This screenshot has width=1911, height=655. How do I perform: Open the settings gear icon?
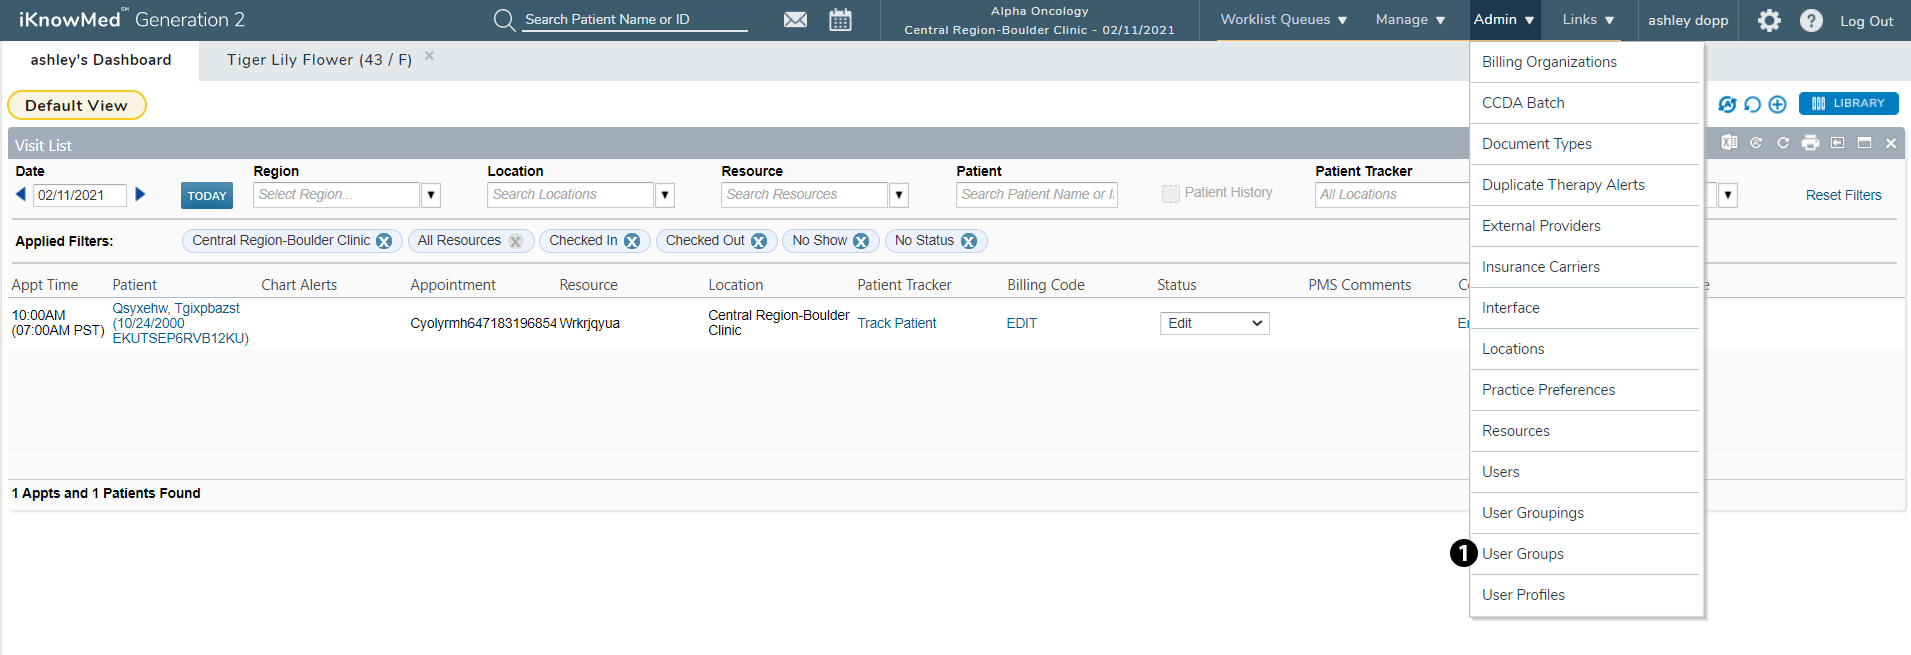1769,20
